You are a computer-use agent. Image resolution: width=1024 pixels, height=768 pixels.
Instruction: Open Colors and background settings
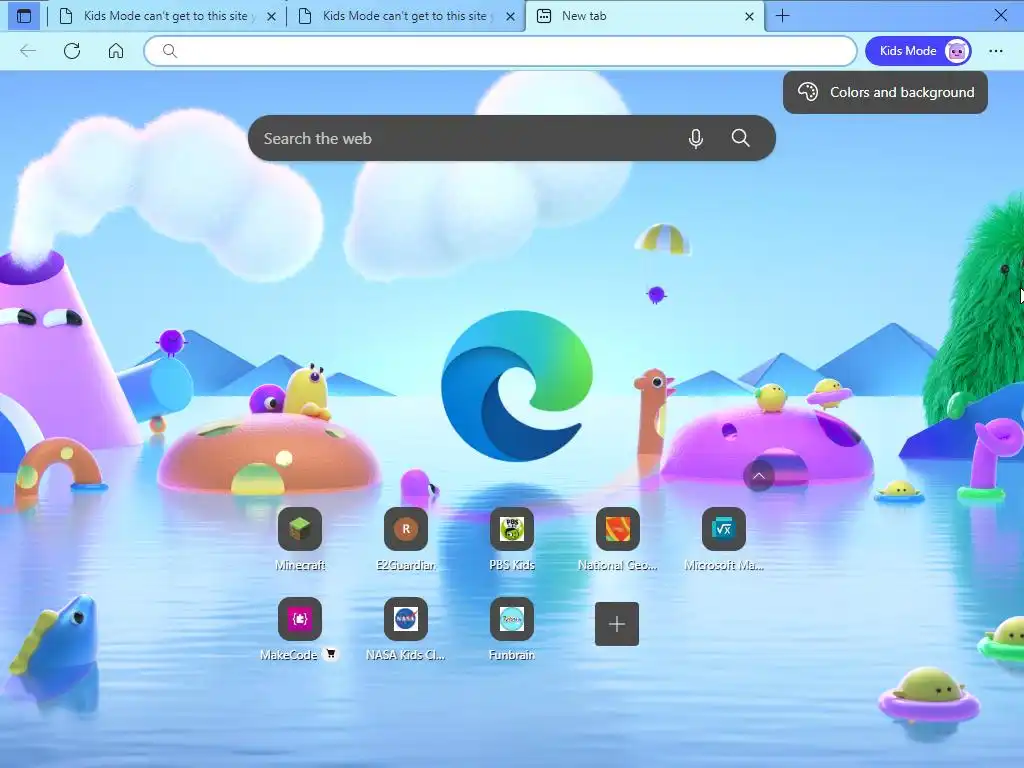886,92
